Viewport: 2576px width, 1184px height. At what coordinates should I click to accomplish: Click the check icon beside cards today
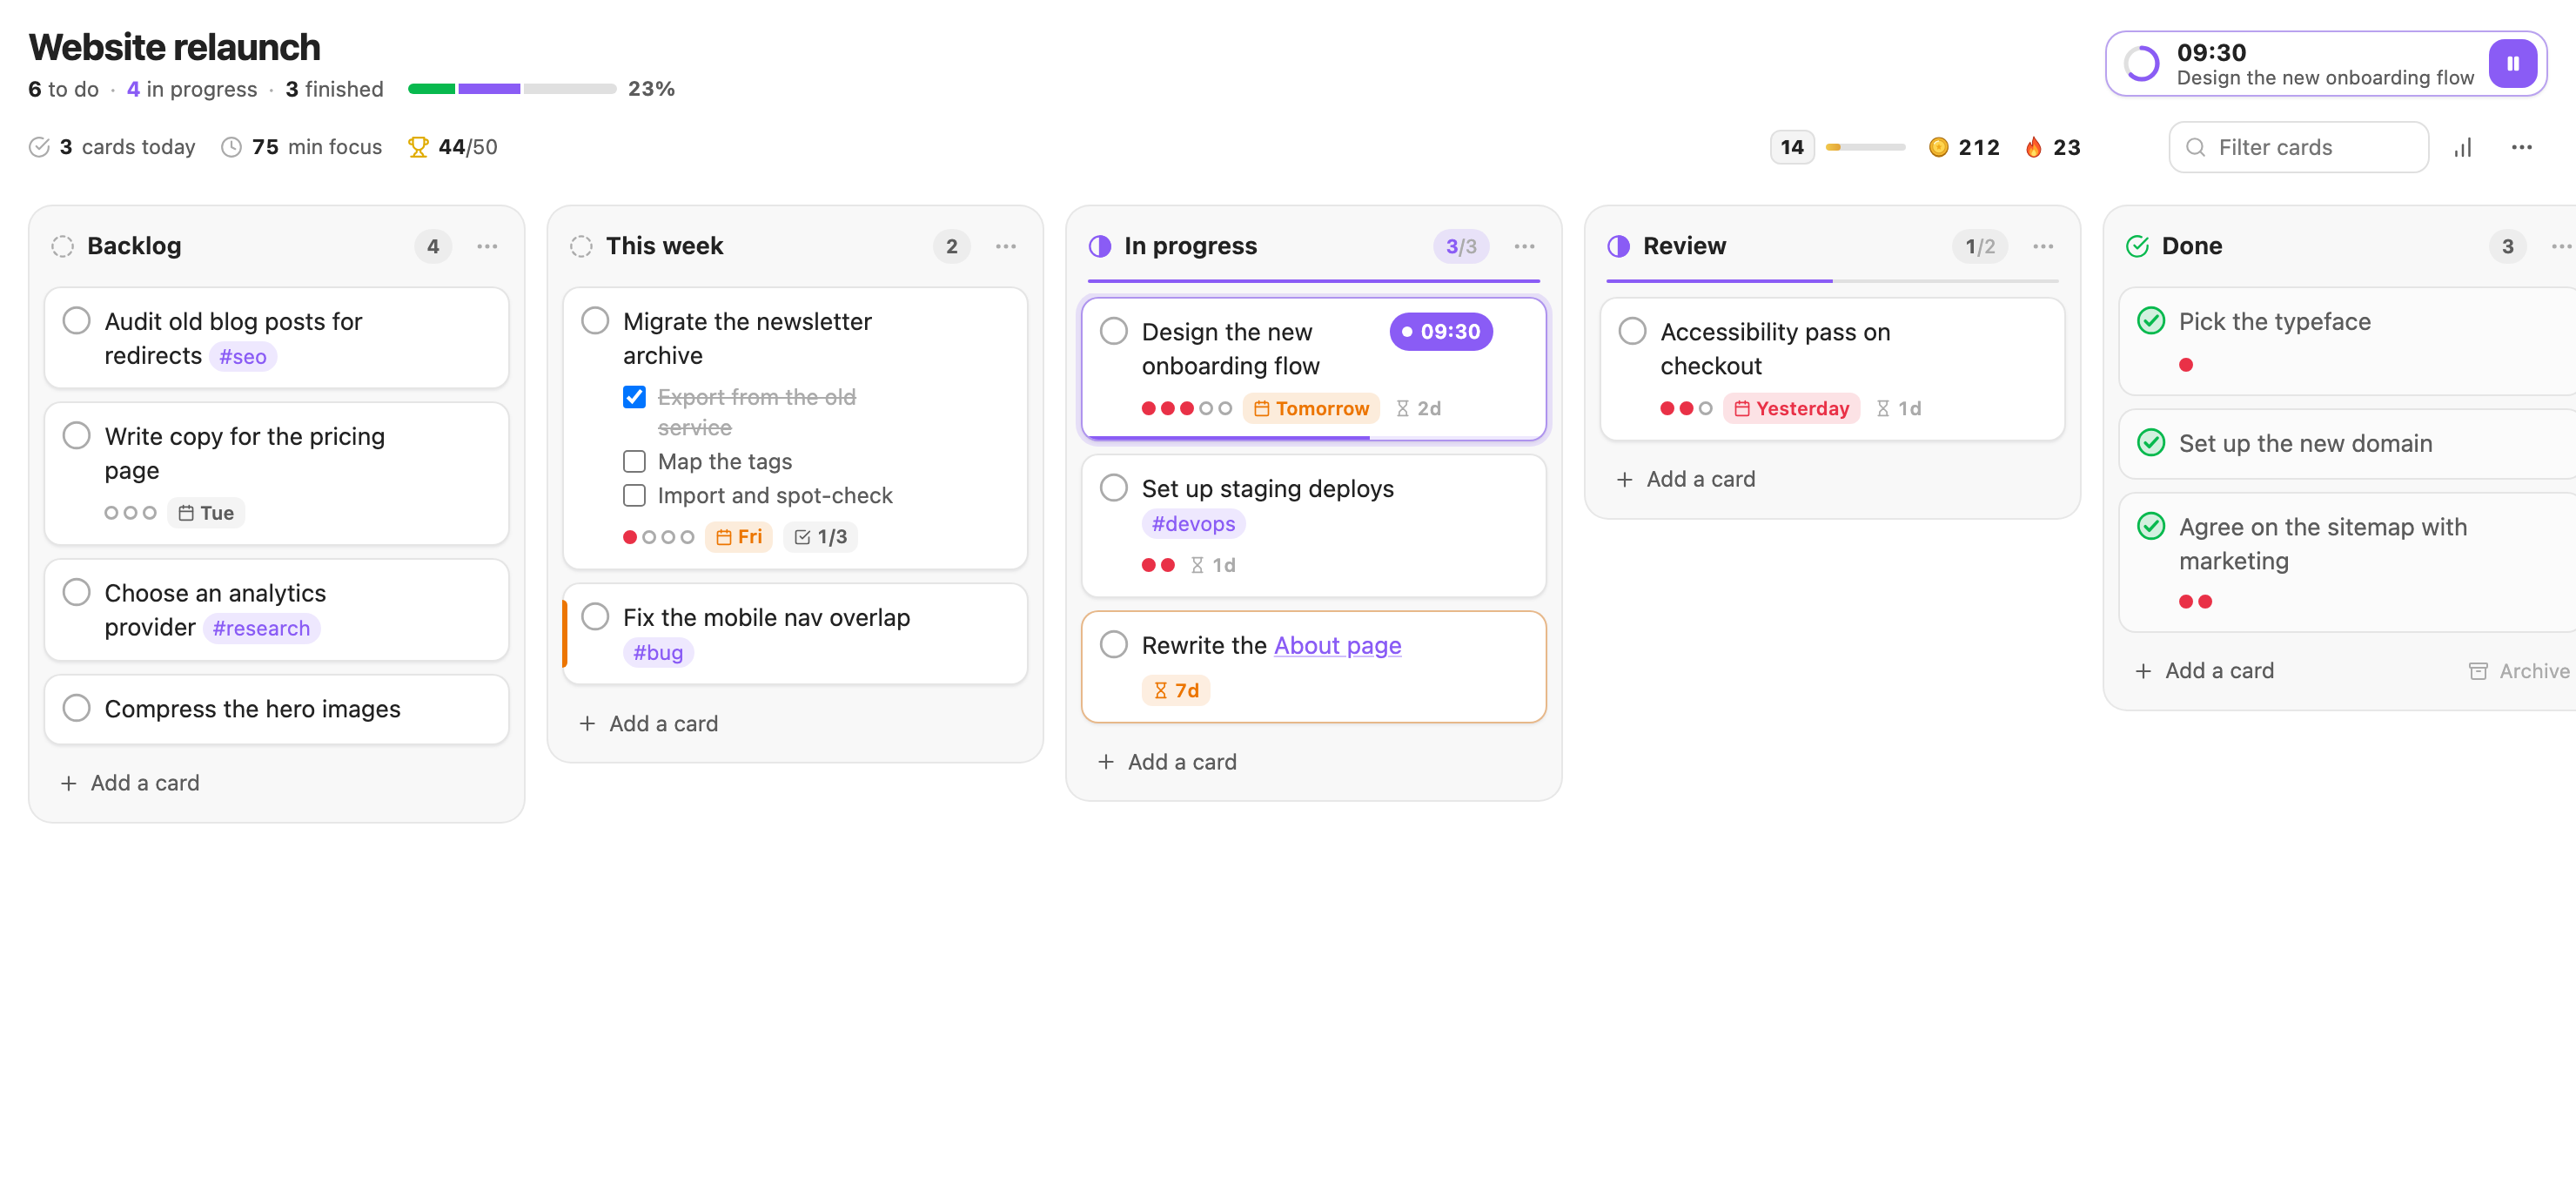(x=39, y=147)
